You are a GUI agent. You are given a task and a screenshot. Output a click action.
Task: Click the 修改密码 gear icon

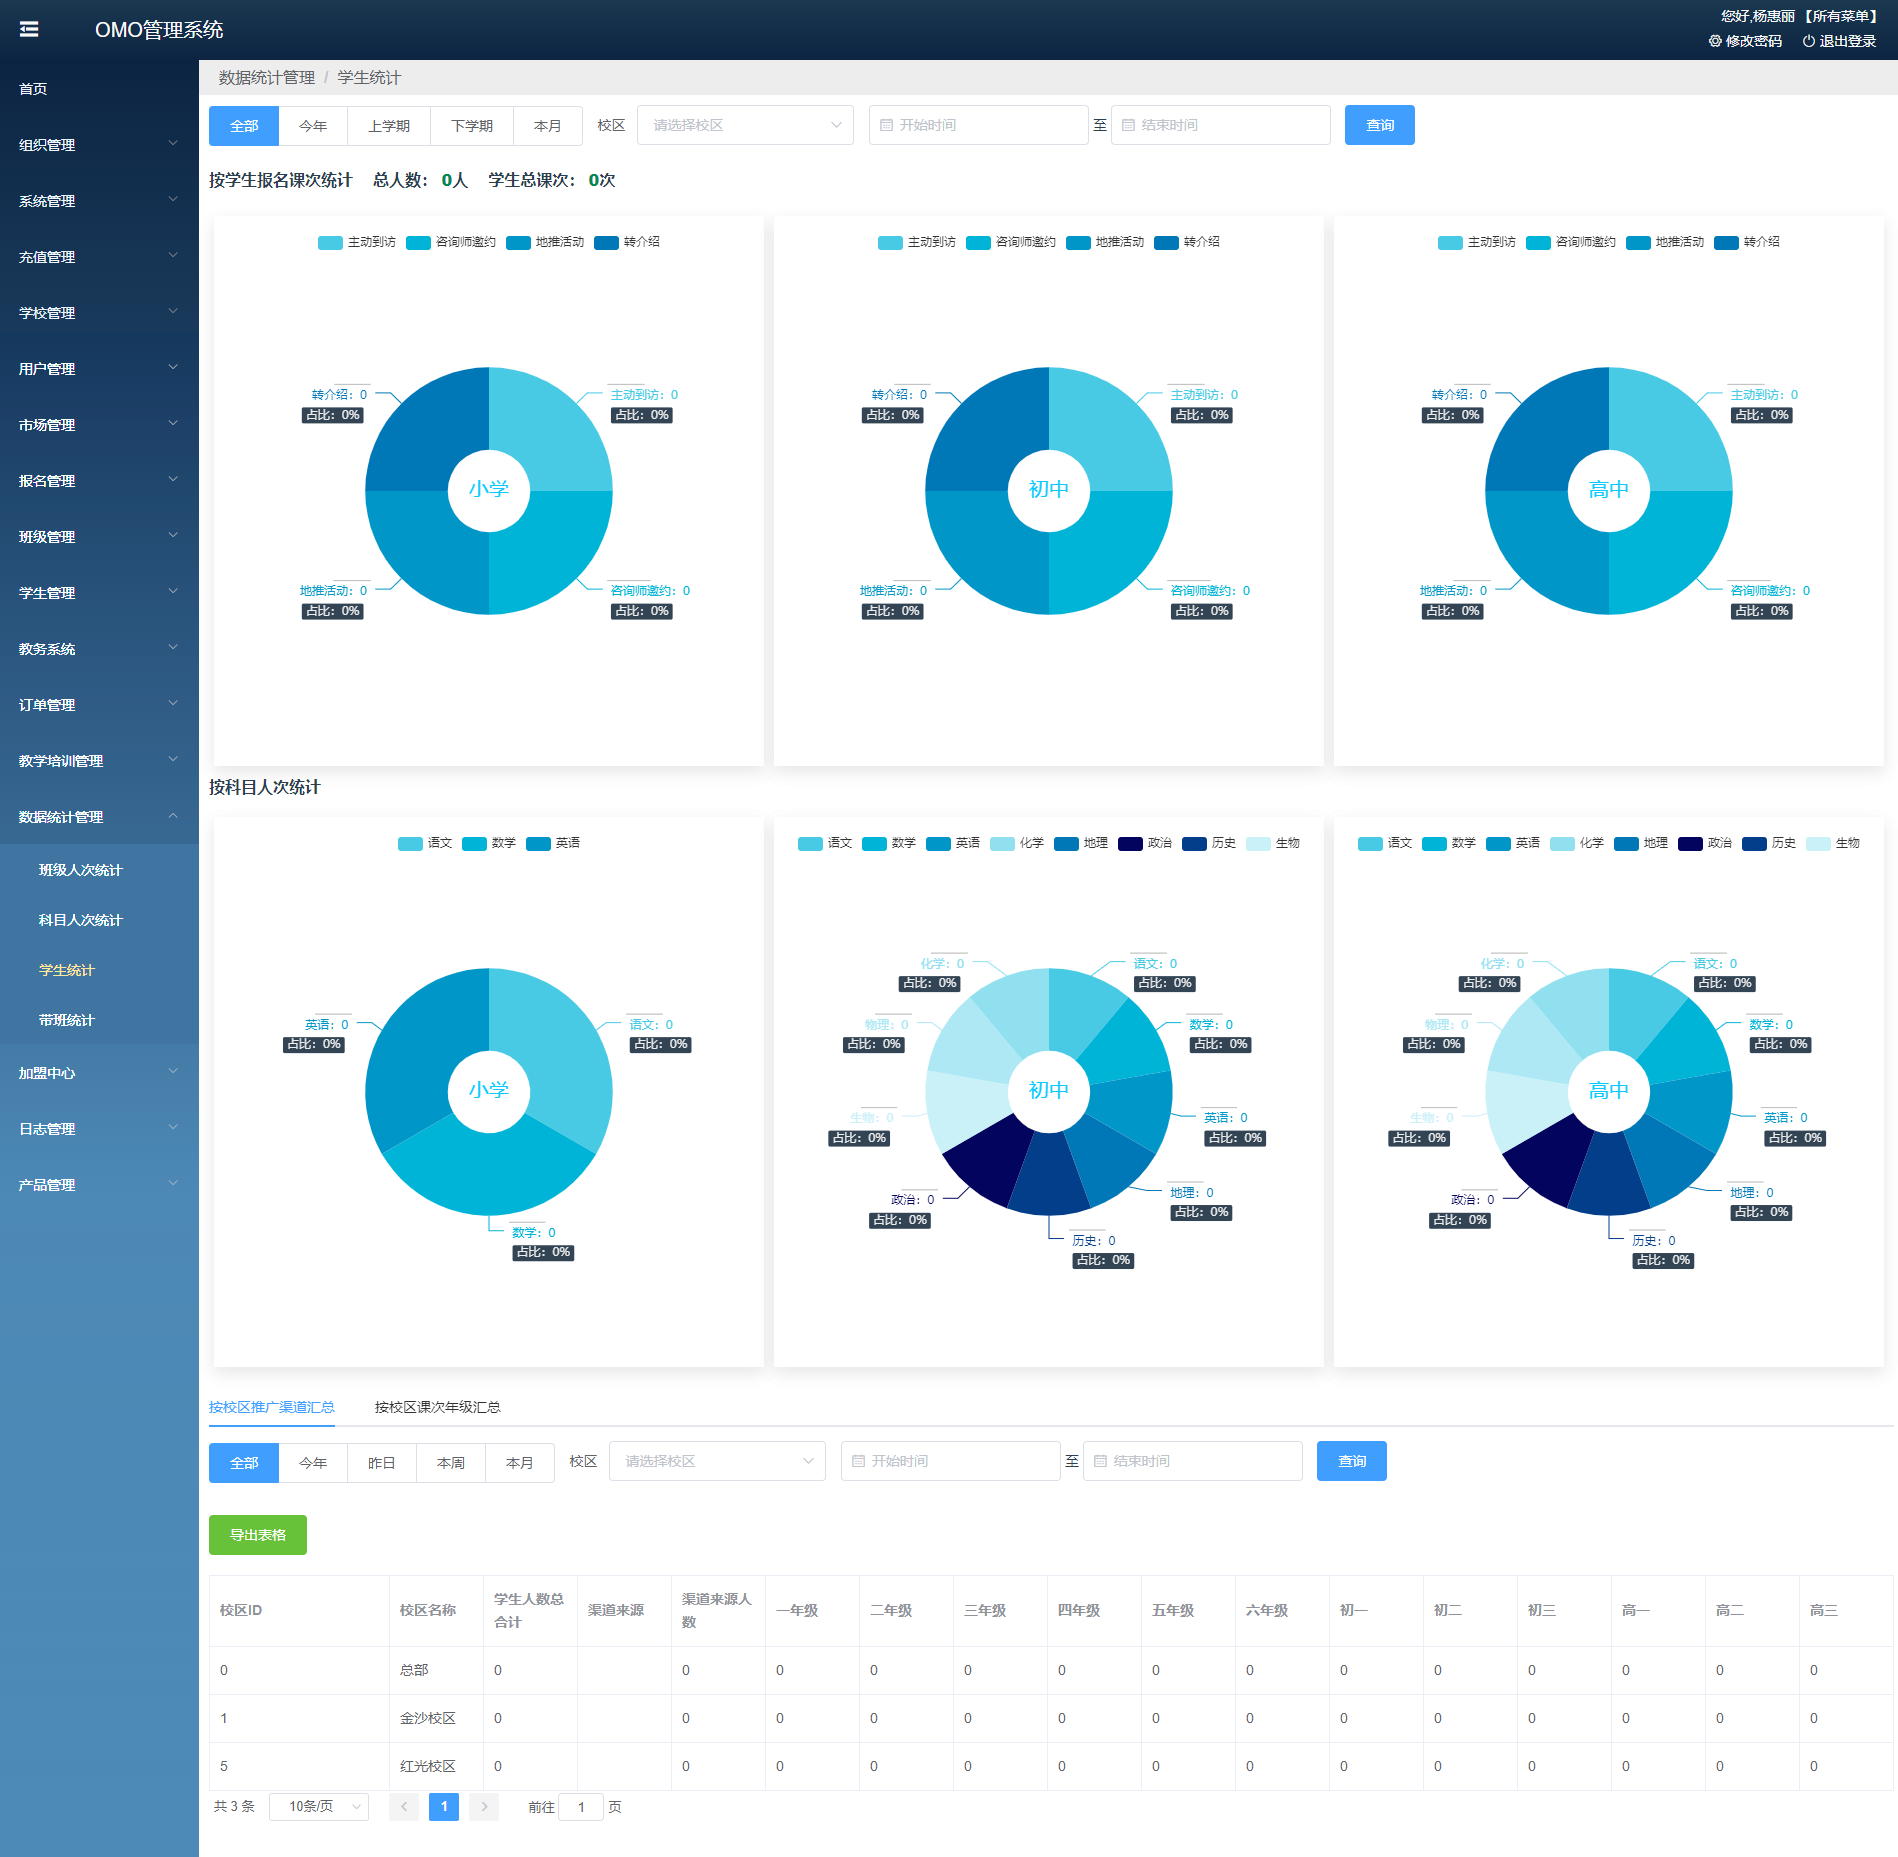1715,41
